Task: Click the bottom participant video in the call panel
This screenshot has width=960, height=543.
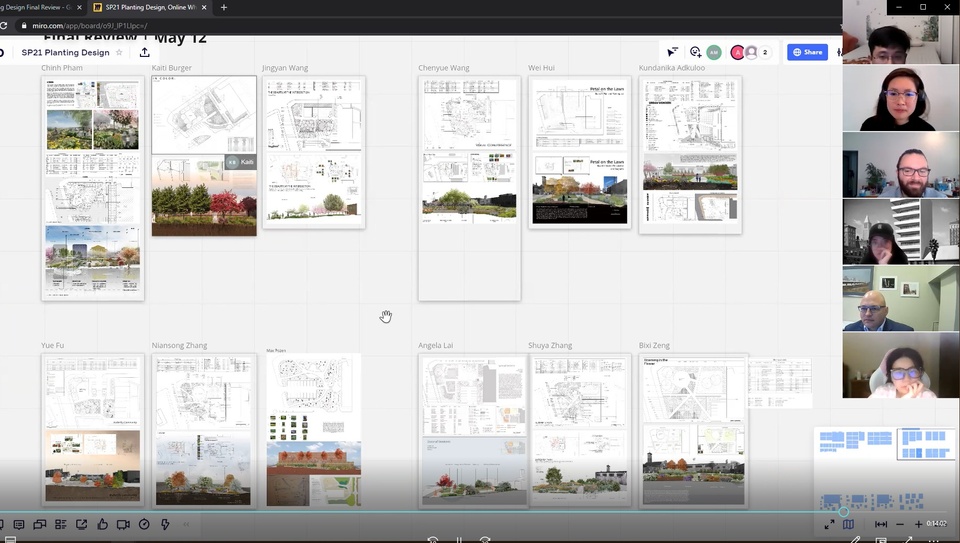Action: click(x=901, y=365)
